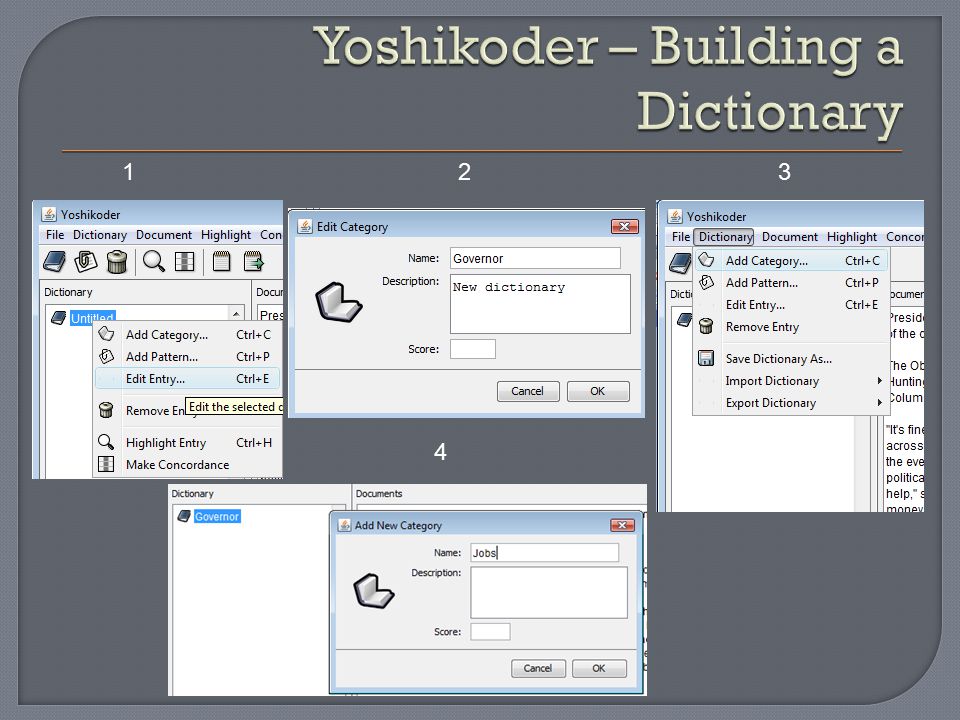Open Dictionary menu in window 1
The height and width of the screenshot is (720, 960).
[x=100, y=234]
